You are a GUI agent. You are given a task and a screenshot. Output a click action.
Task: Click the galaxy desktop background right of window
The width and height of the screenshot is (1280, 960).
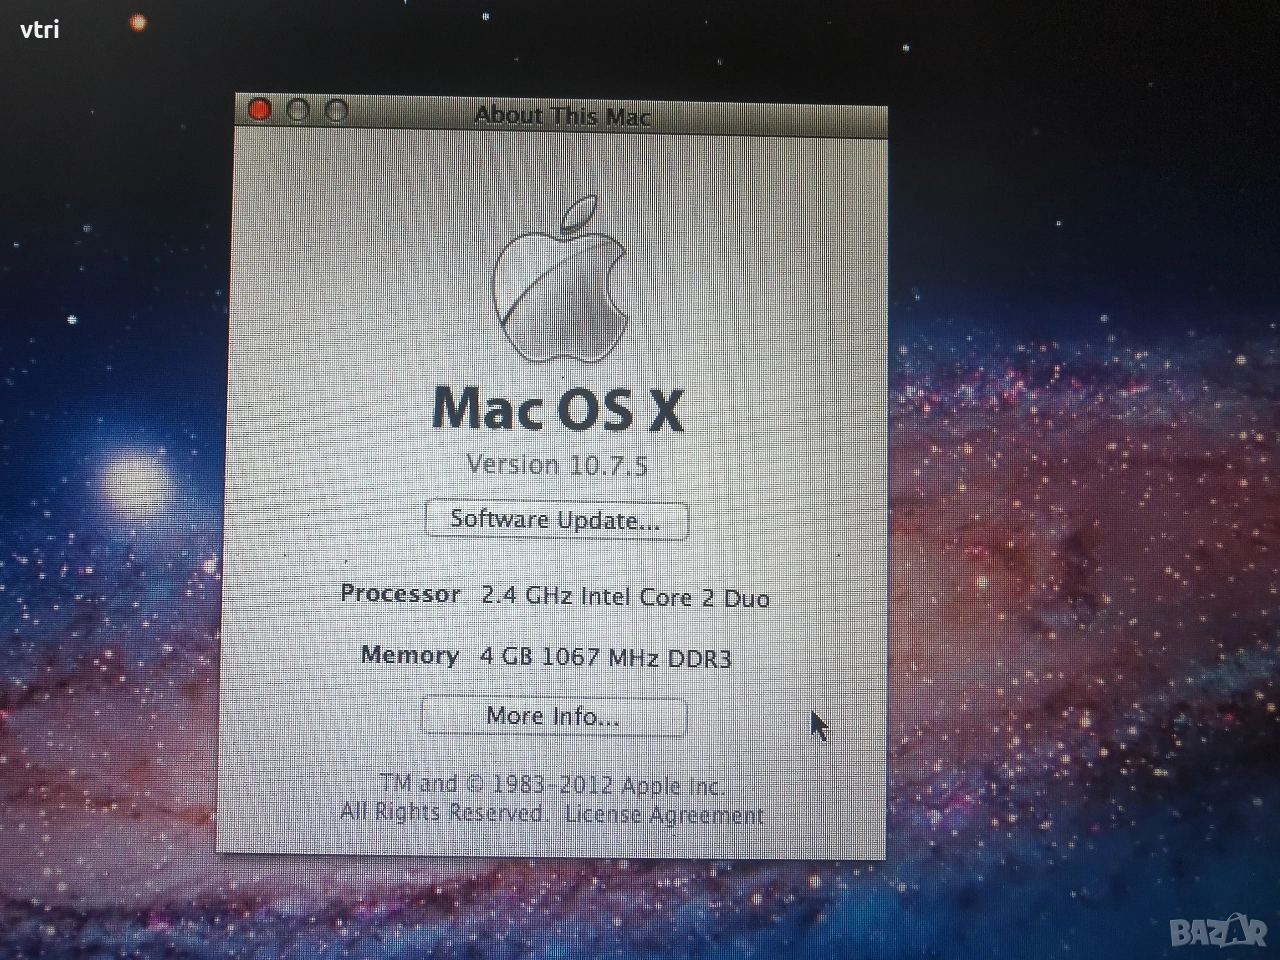click(x=1080, y=500)
